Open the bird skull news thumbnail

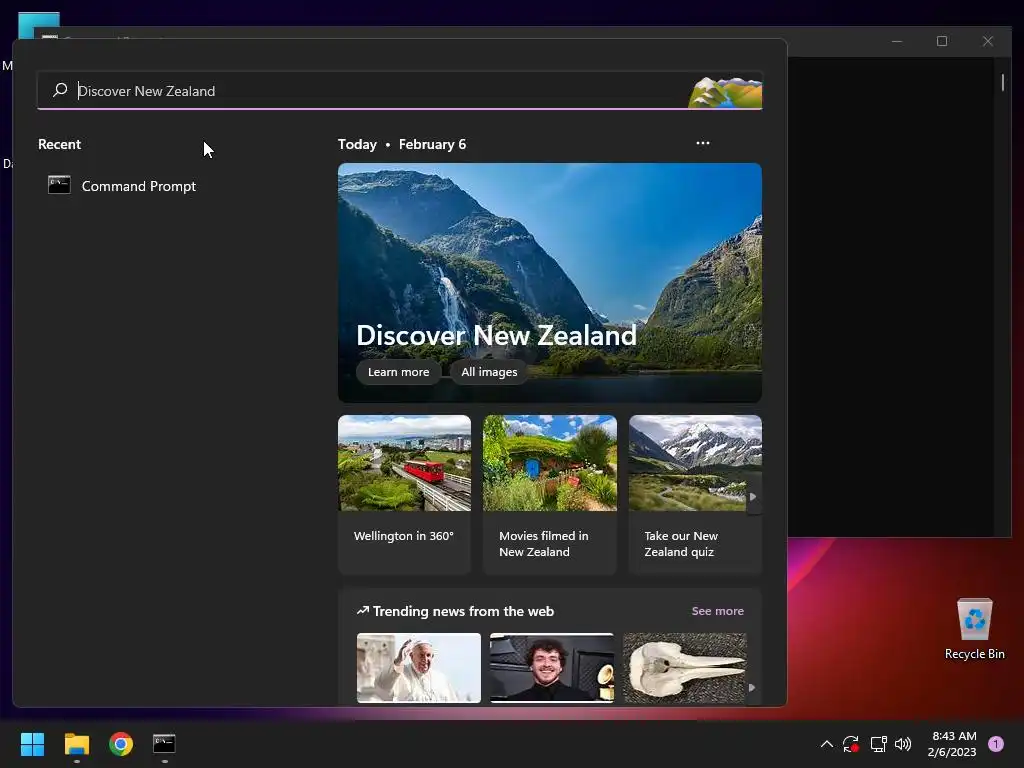tap(684, 668)
